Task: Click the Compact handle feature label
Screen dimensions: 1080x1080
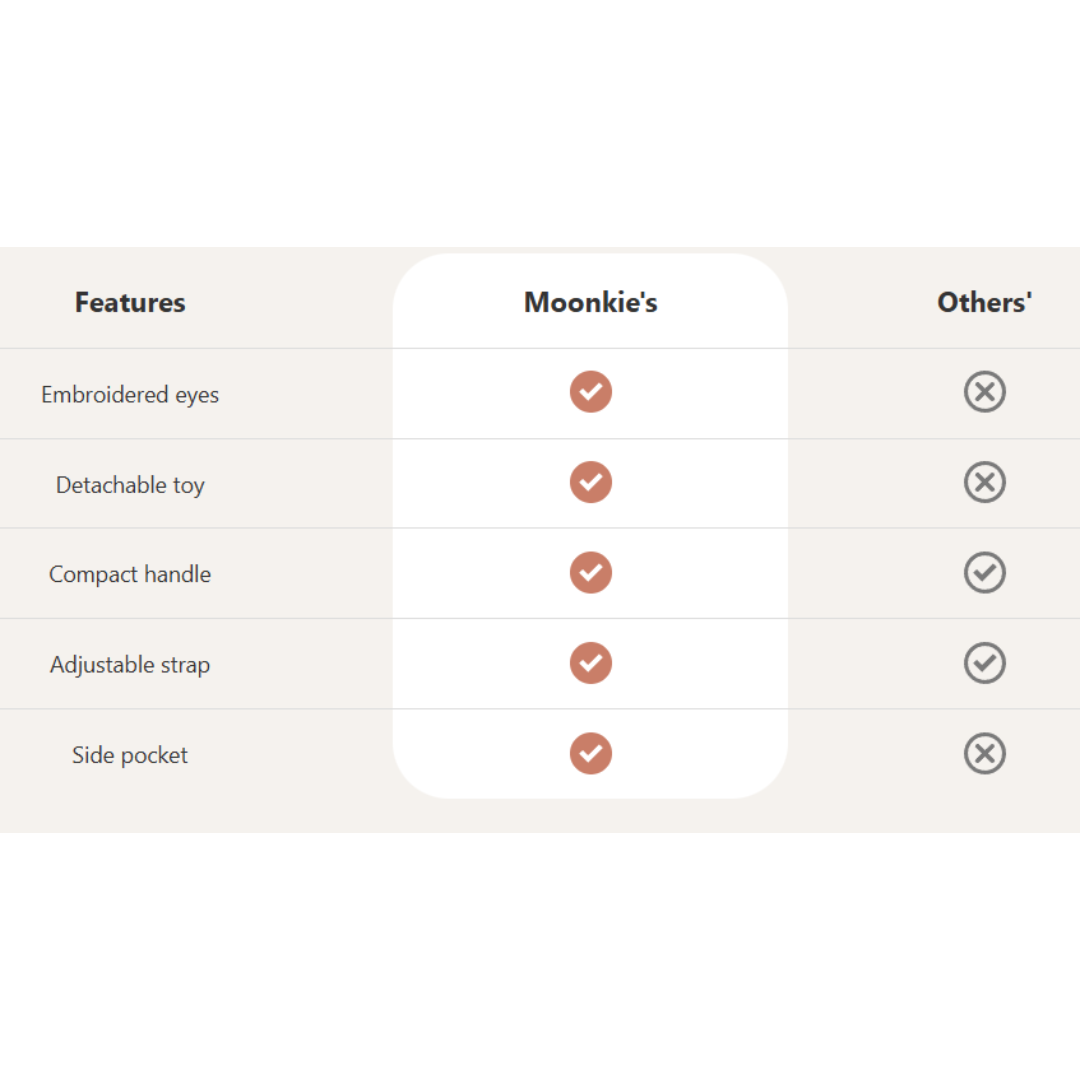Action: (x=130, y=575)
